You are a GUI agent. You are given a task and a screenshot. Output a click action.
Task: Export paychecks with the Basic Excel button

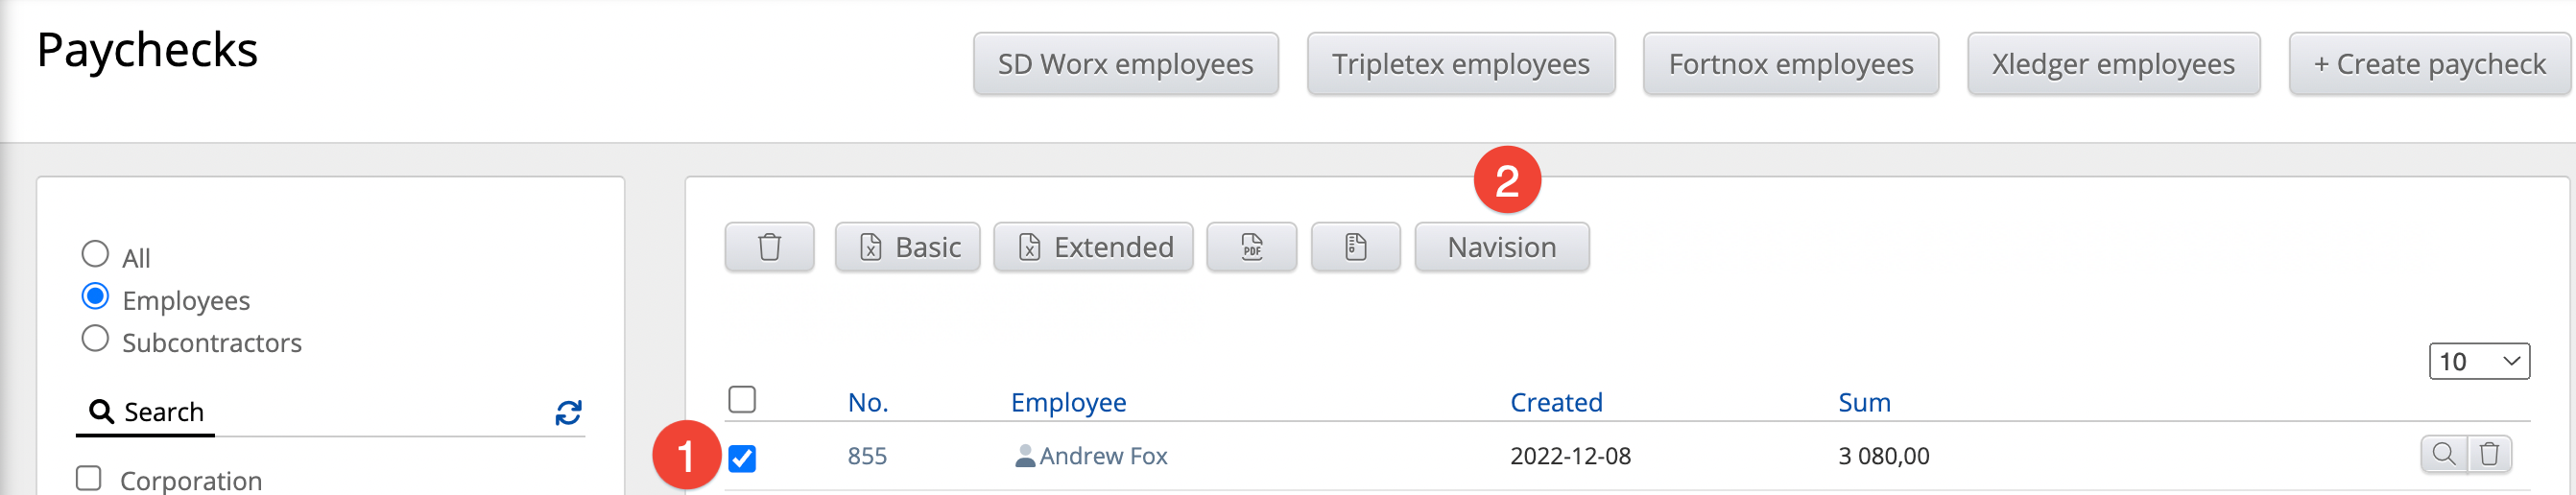coord(907,247)
